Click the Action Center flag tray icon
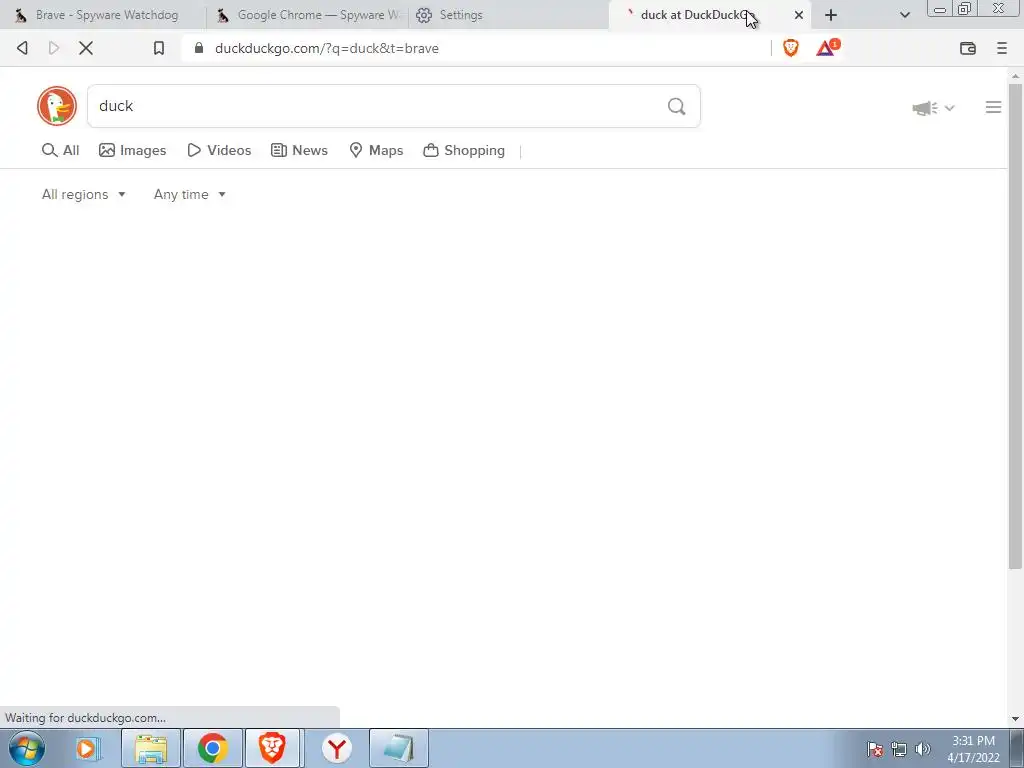This screenshot has width=1024, height=768. tap(875, 749)
